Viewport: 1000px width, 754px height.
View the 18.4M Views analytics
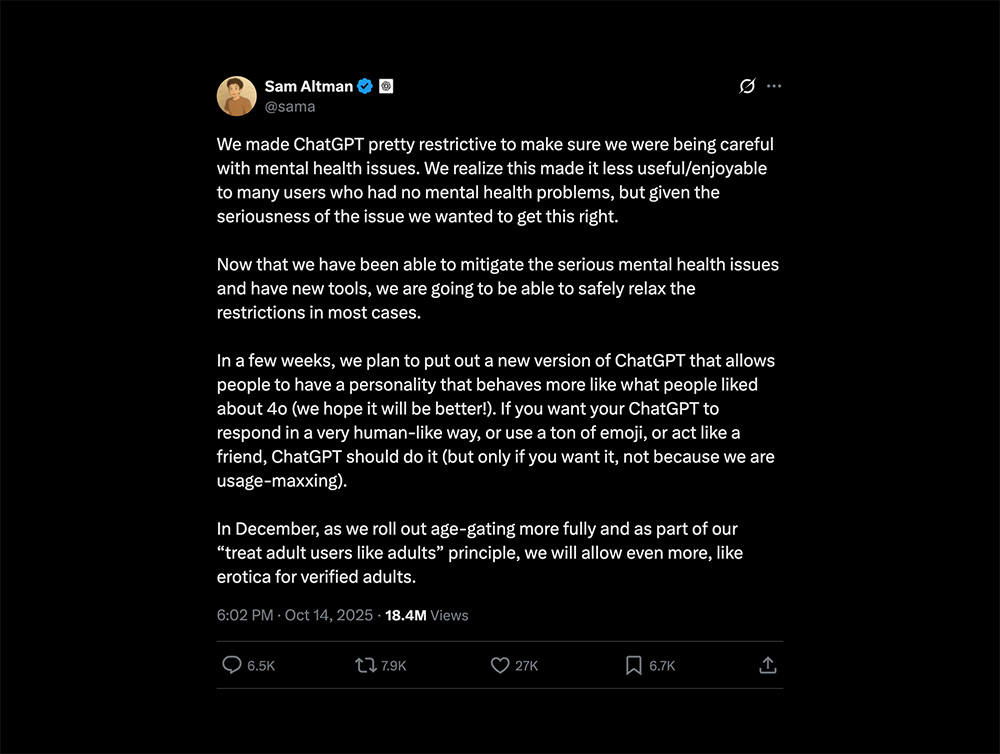coord(427,615)
